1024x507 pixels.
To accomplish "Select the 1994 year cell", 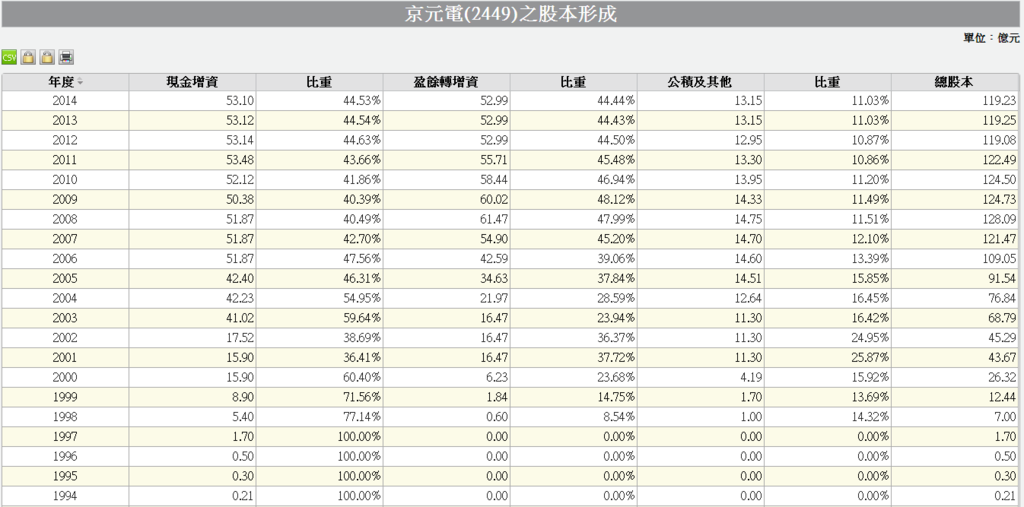I will [65, 496].
